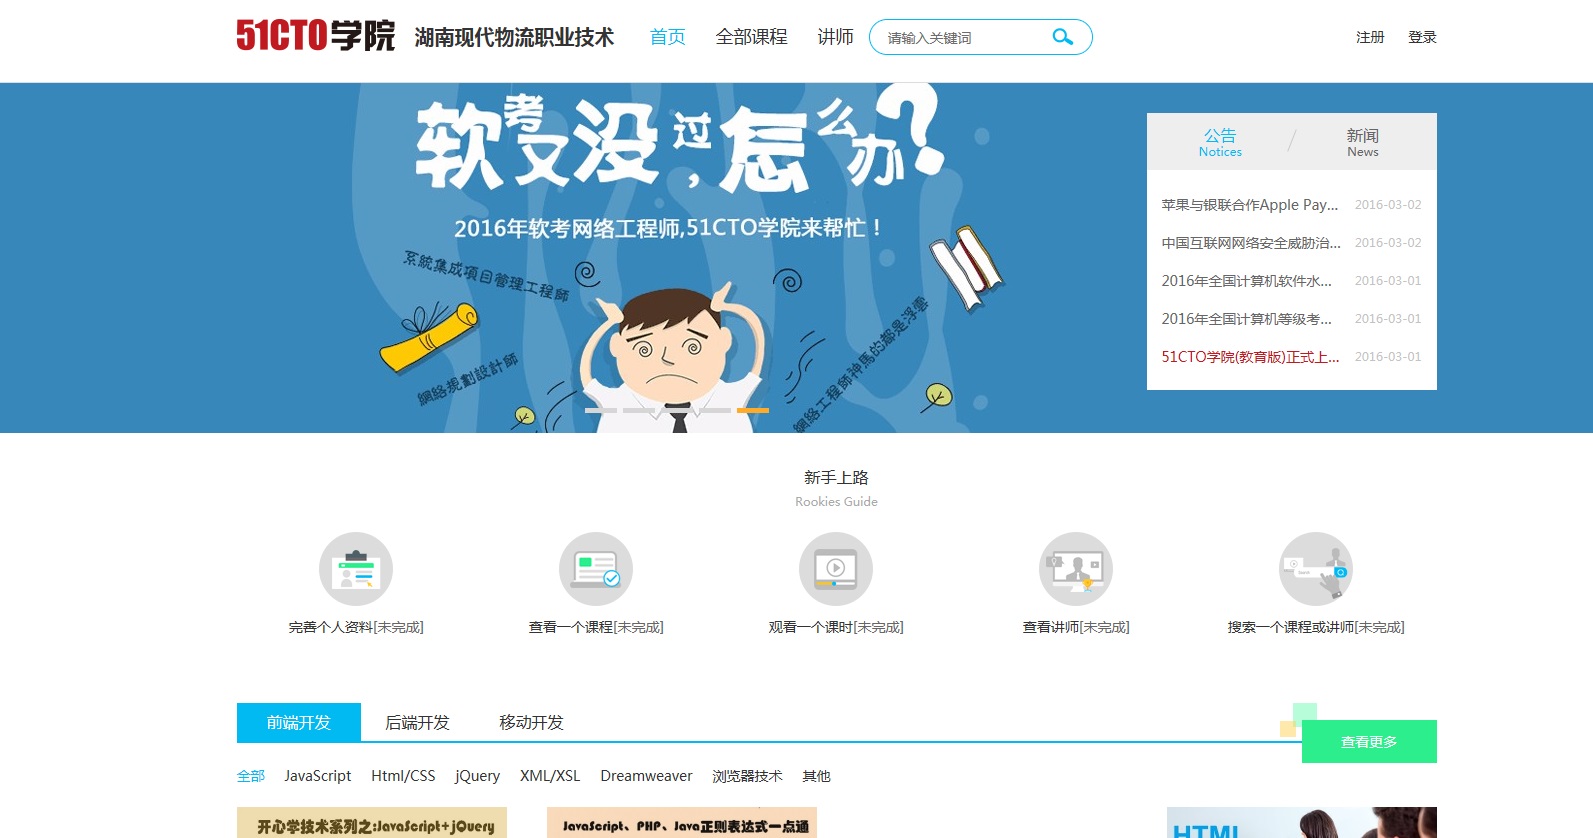This screenshot has height=838, width=1593.
Task: Click the green 查看更多 button
Action: coord(1369,742)
